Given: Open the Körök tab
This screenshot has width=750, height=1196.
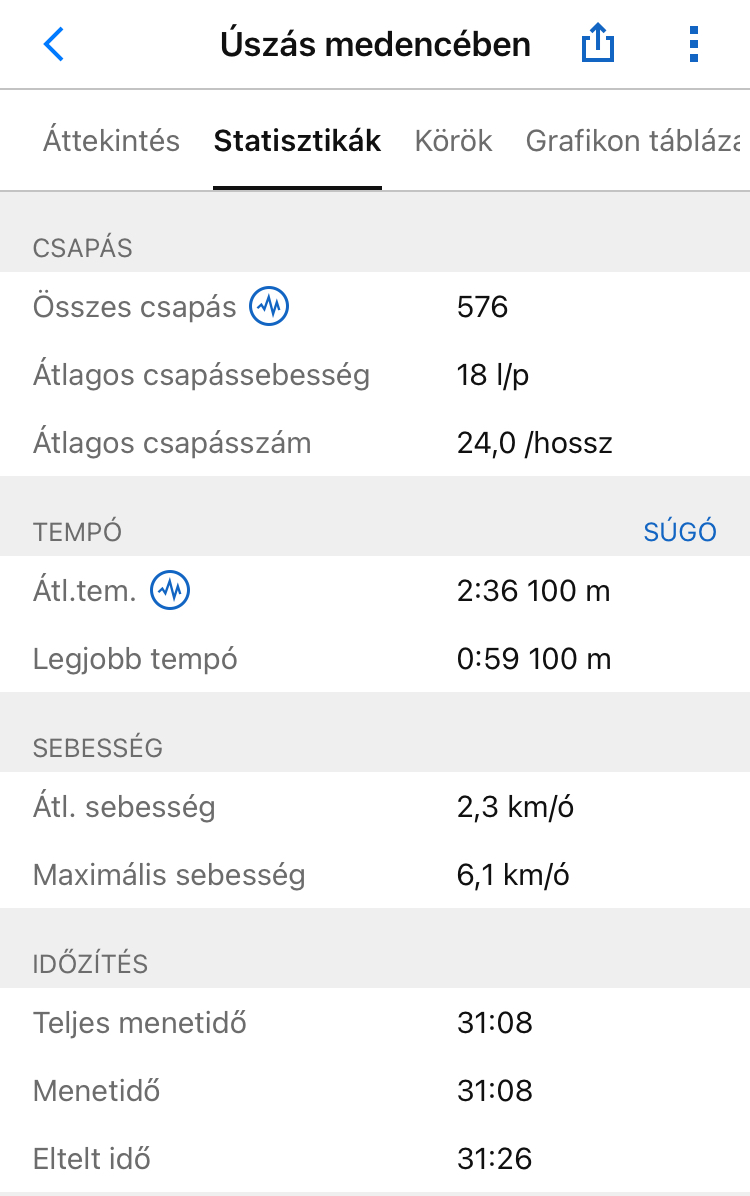Looking at the screenshot, I should (453, 141).
